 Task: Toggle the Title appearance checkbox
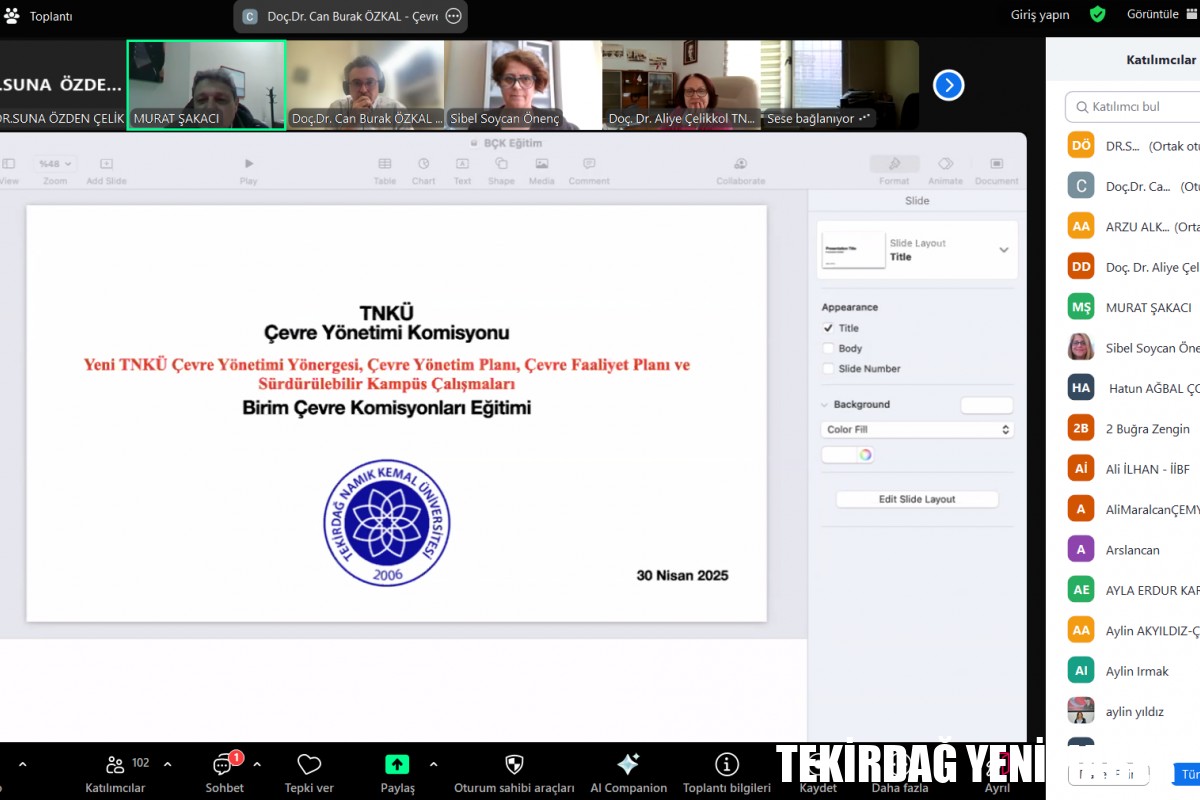point(828,328)
